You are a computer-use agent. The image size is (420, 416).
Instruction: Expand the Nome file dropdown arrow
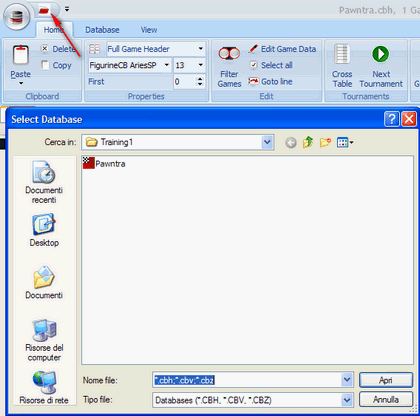coord(347,380)
